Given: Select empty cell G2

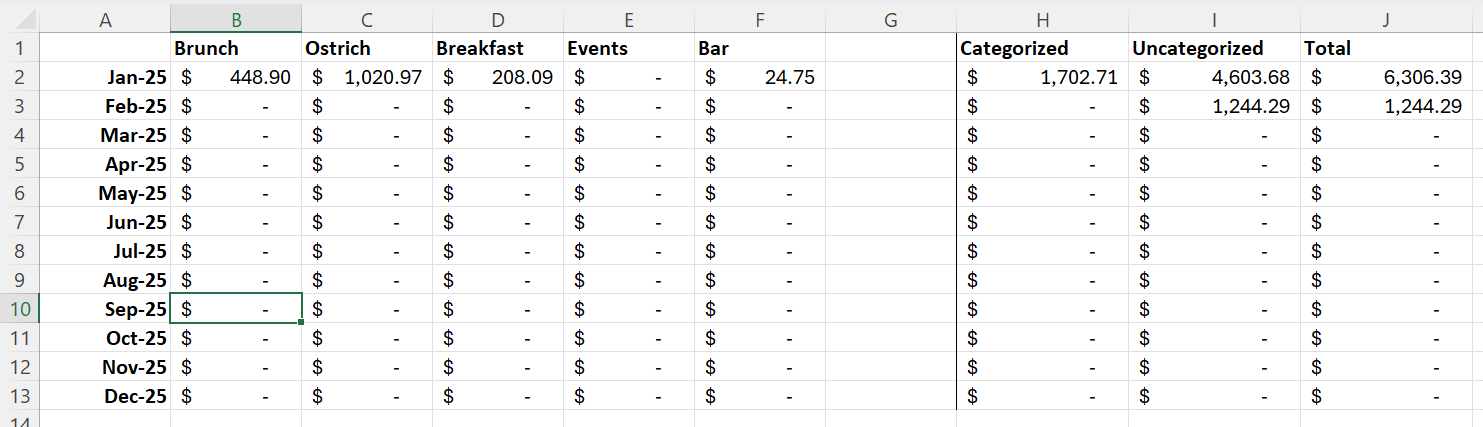Looking at the screenshot, I should pos(890,77).
